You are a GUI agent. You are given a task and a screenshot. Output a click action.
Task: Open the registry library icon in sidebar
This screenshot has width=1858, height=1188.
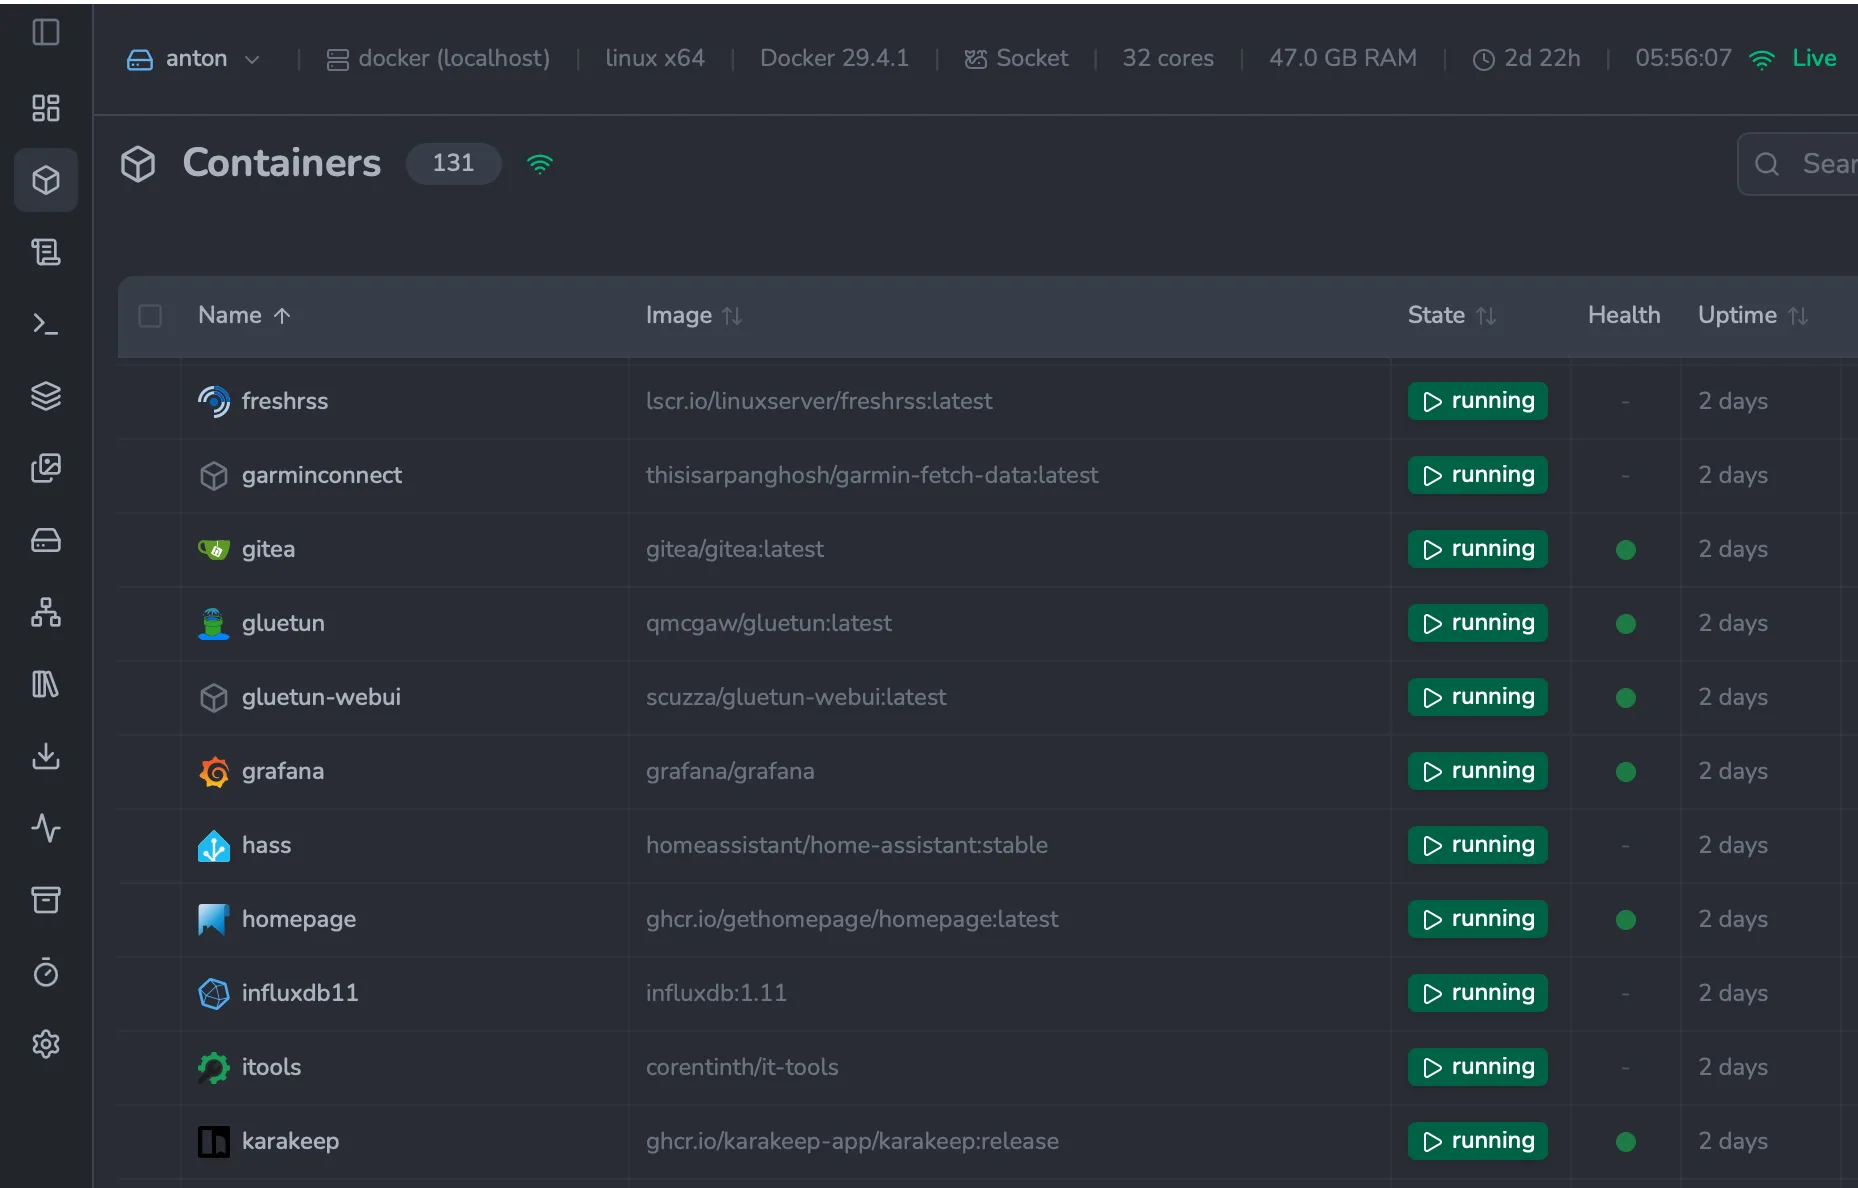coord(46,684)
